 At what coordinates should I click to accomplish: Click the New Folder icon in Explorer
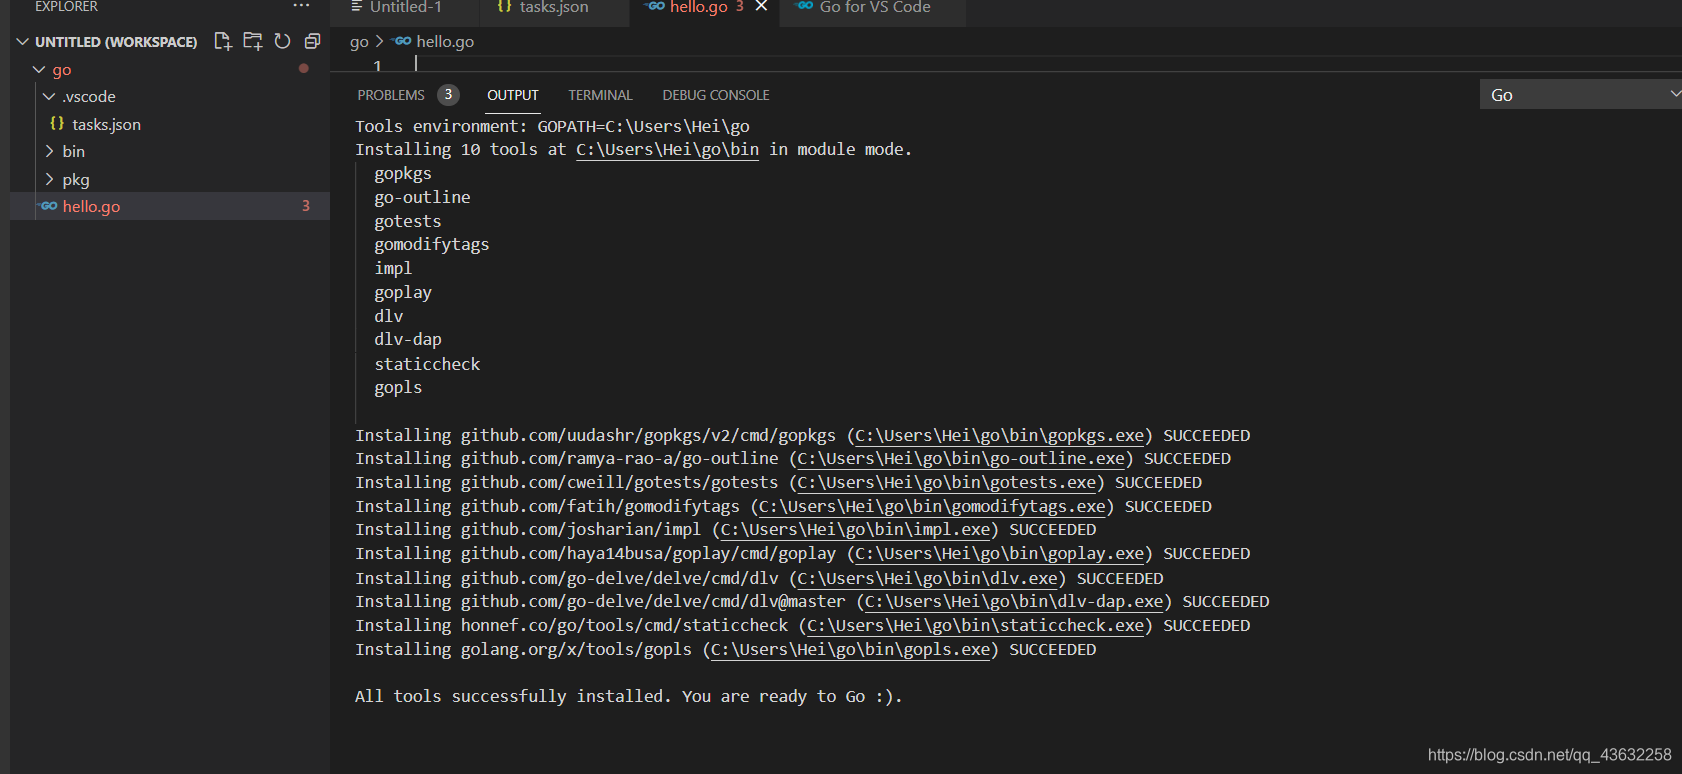click(253, 41)
